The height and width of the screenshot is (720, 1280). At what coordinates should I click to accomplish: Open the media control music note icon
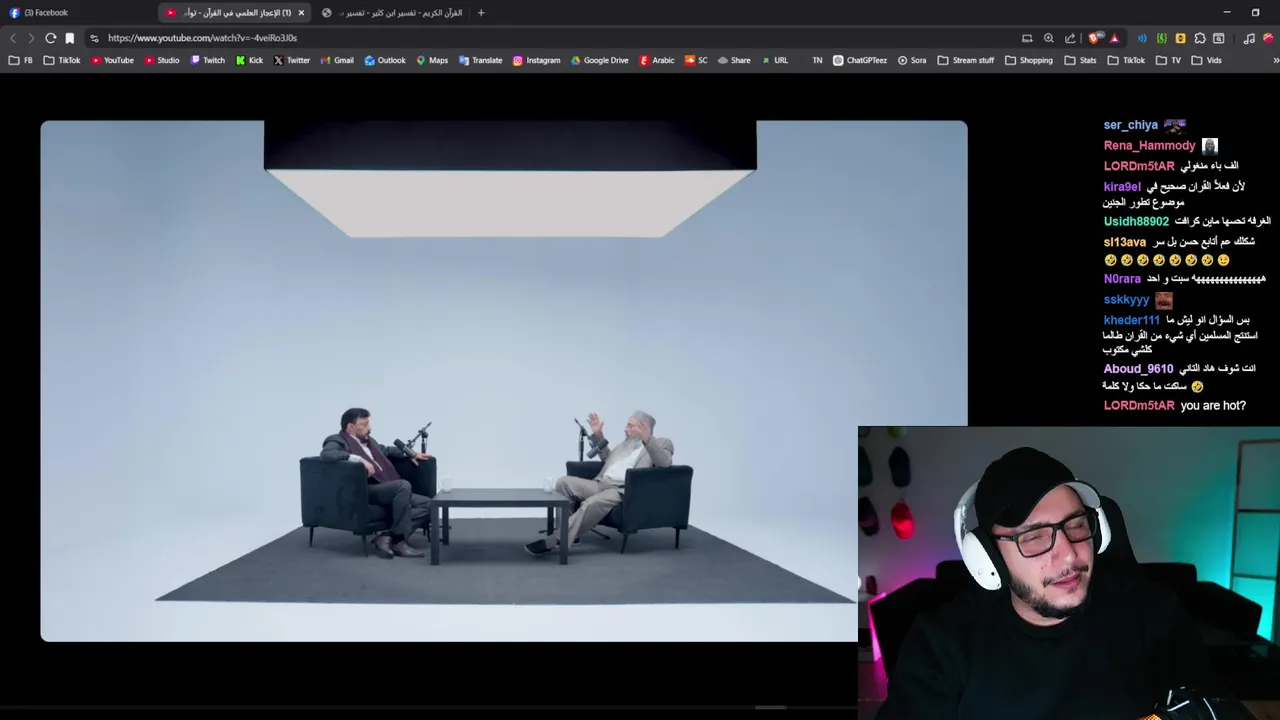(1249, 38)
